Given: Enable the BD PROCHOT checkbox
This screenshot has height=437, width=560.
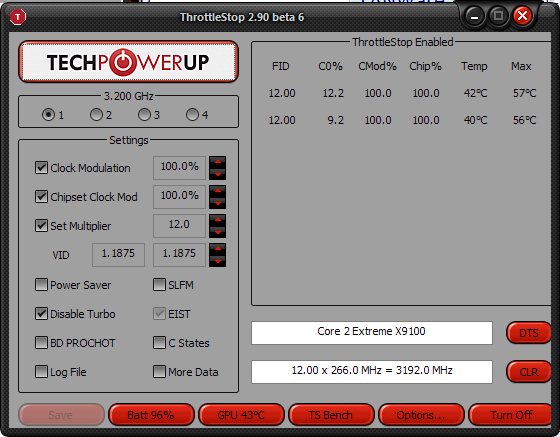Looking at the screenshot, I should click(x=41, y=342).
